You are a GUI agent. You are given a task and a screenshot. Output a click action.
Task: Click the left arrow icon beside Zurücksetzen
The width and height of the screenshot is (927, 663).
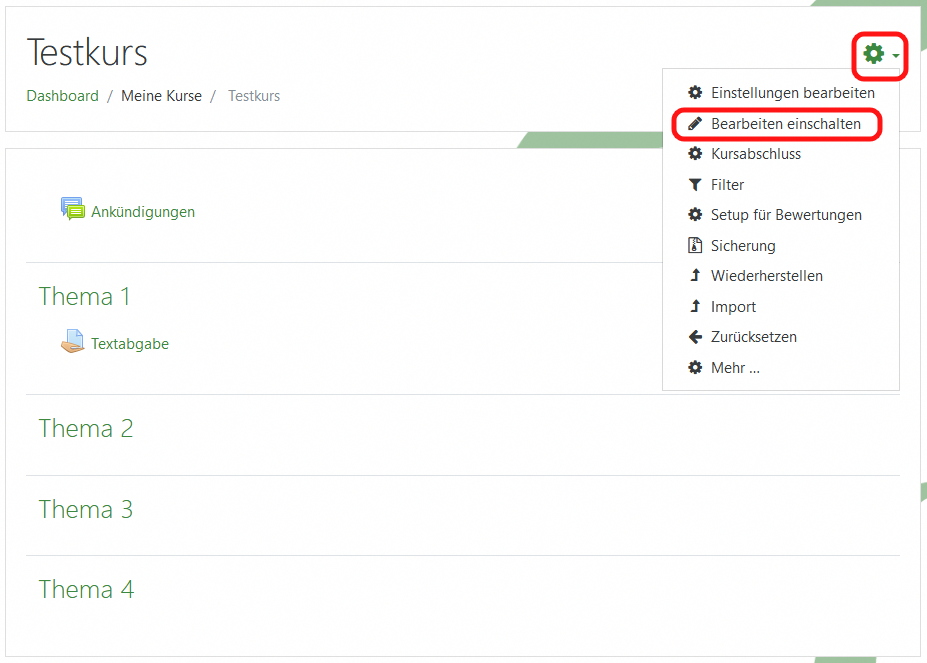695,337
